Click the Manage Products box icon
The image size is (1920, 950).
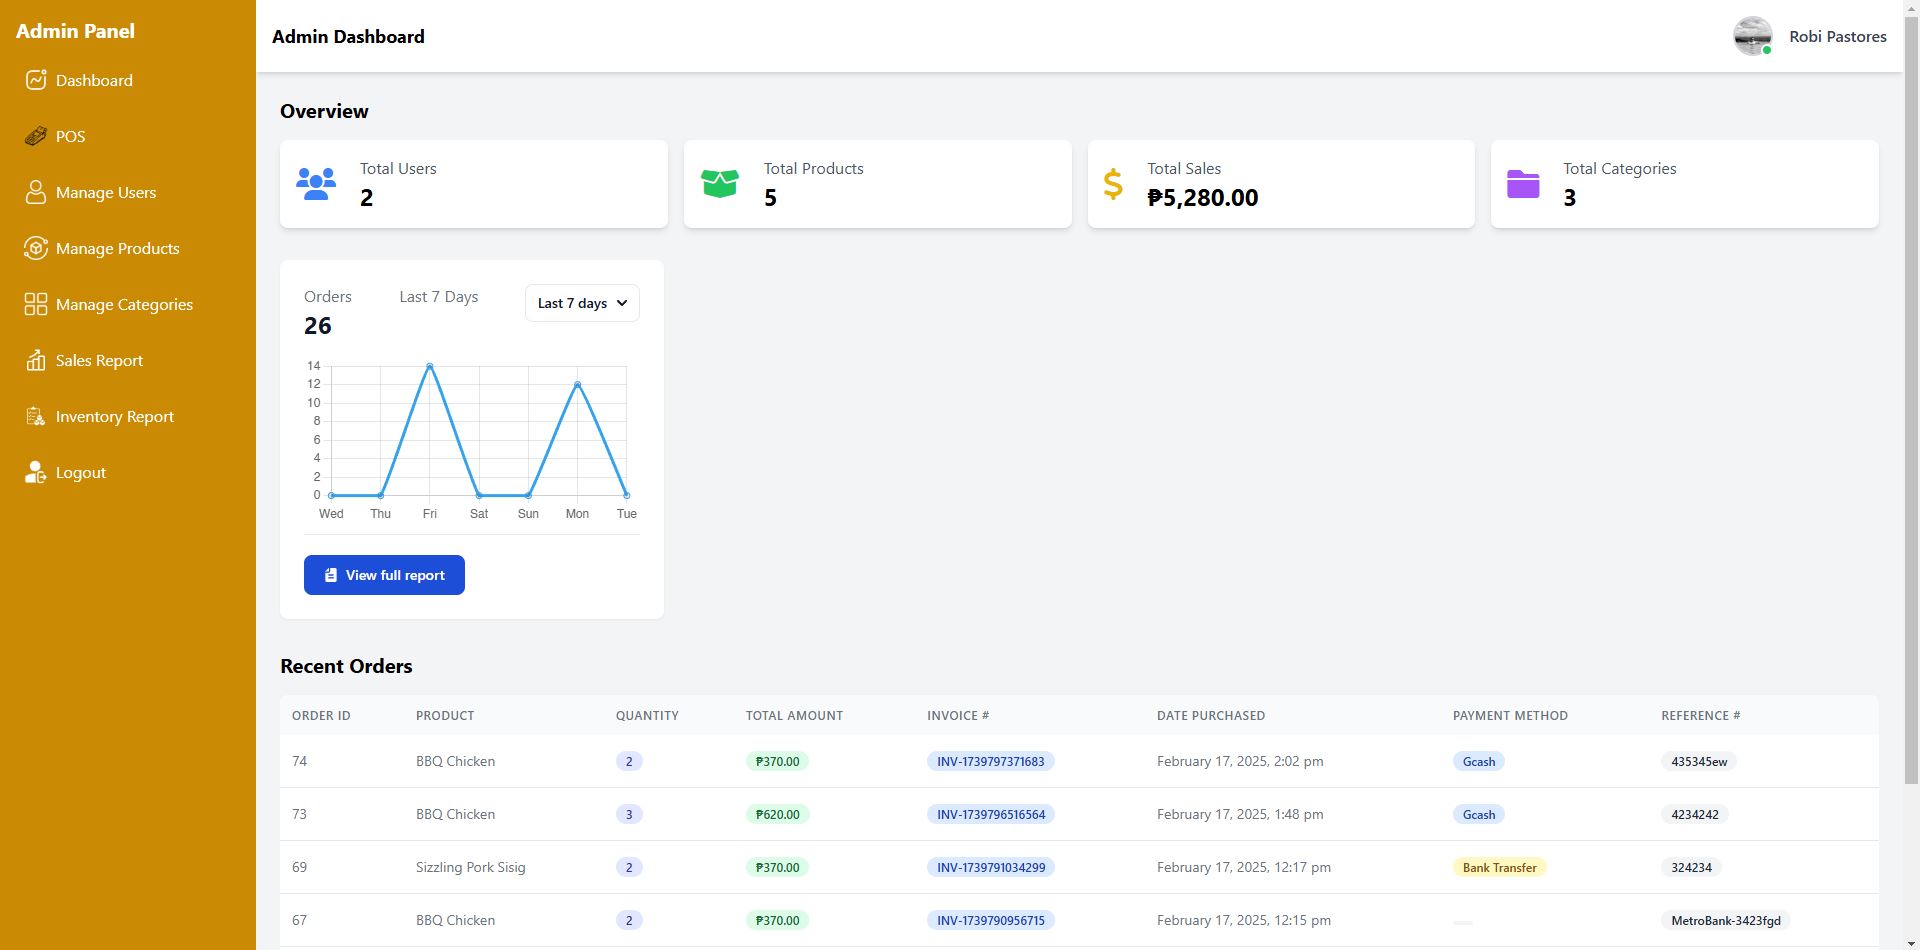(36, 248)
